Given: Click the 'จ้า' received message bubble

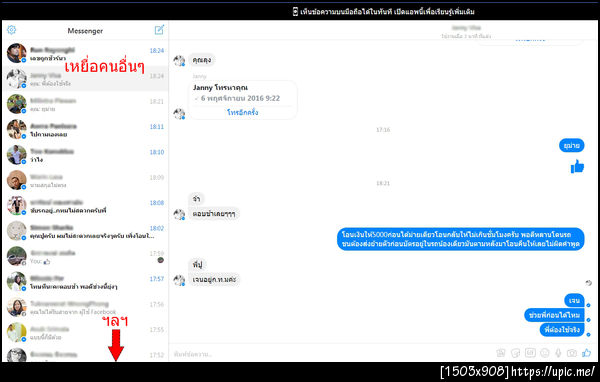Looking at the screenshot, I should coord(196,199).
